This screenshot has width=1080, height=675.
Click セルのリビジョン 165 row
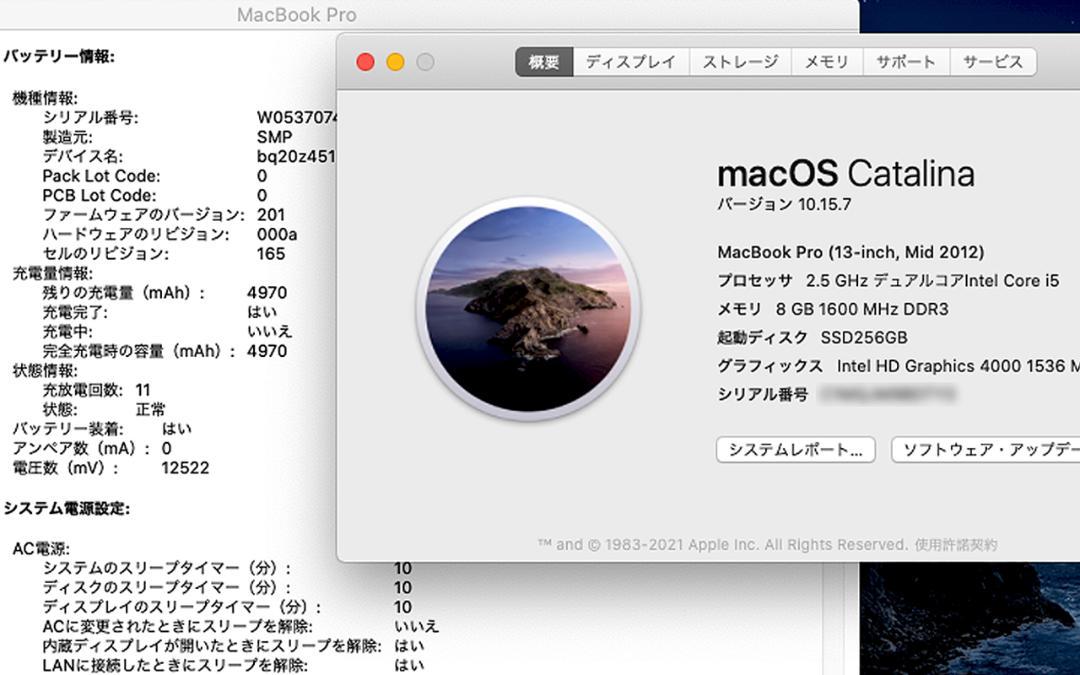coord(164,253)
